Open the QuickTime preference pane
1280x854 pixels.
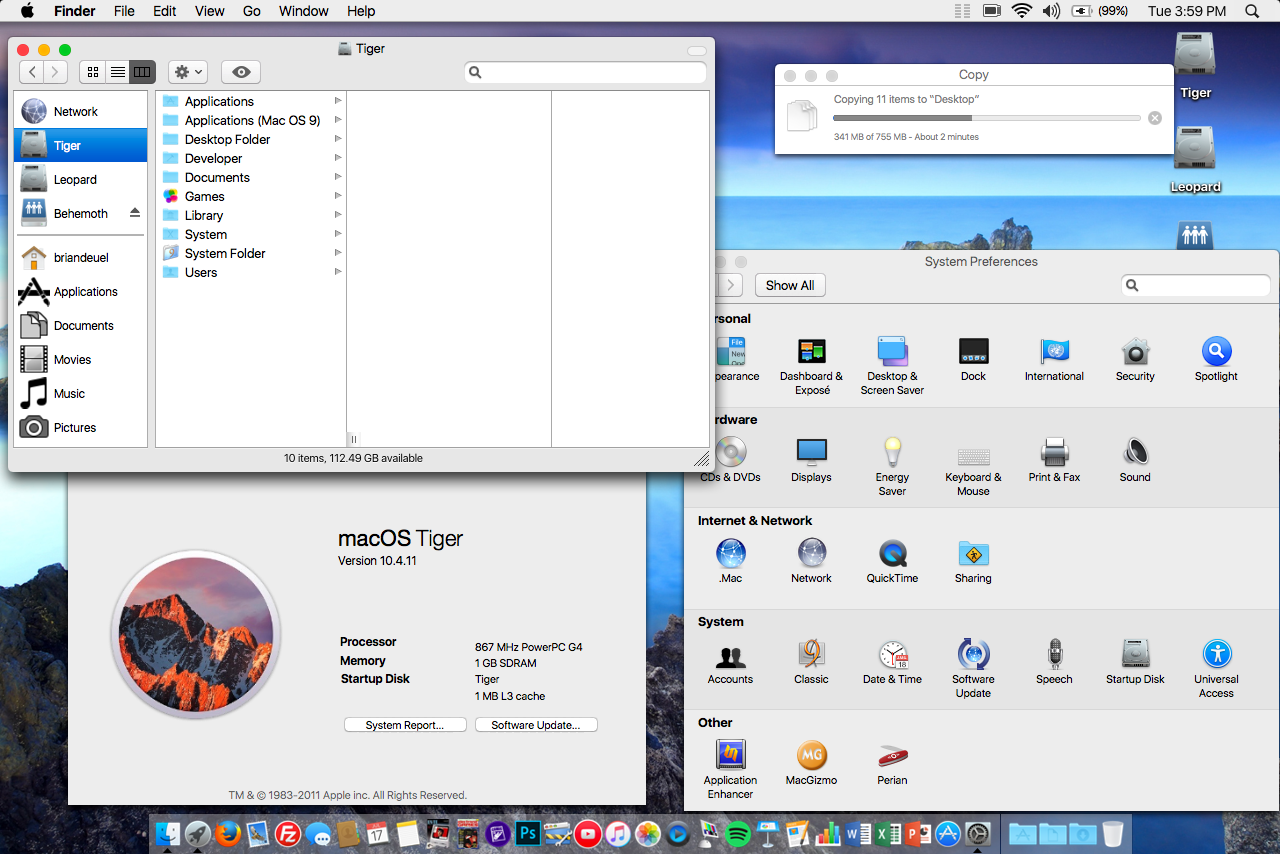892,553
